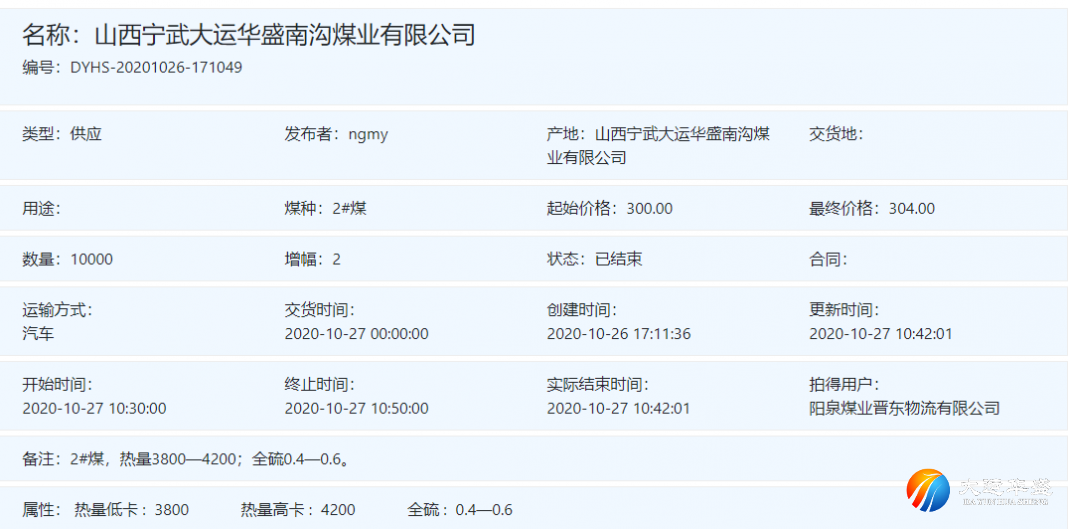Click the start time 2020-10-27 10:30:00

(x=94, y=408)
